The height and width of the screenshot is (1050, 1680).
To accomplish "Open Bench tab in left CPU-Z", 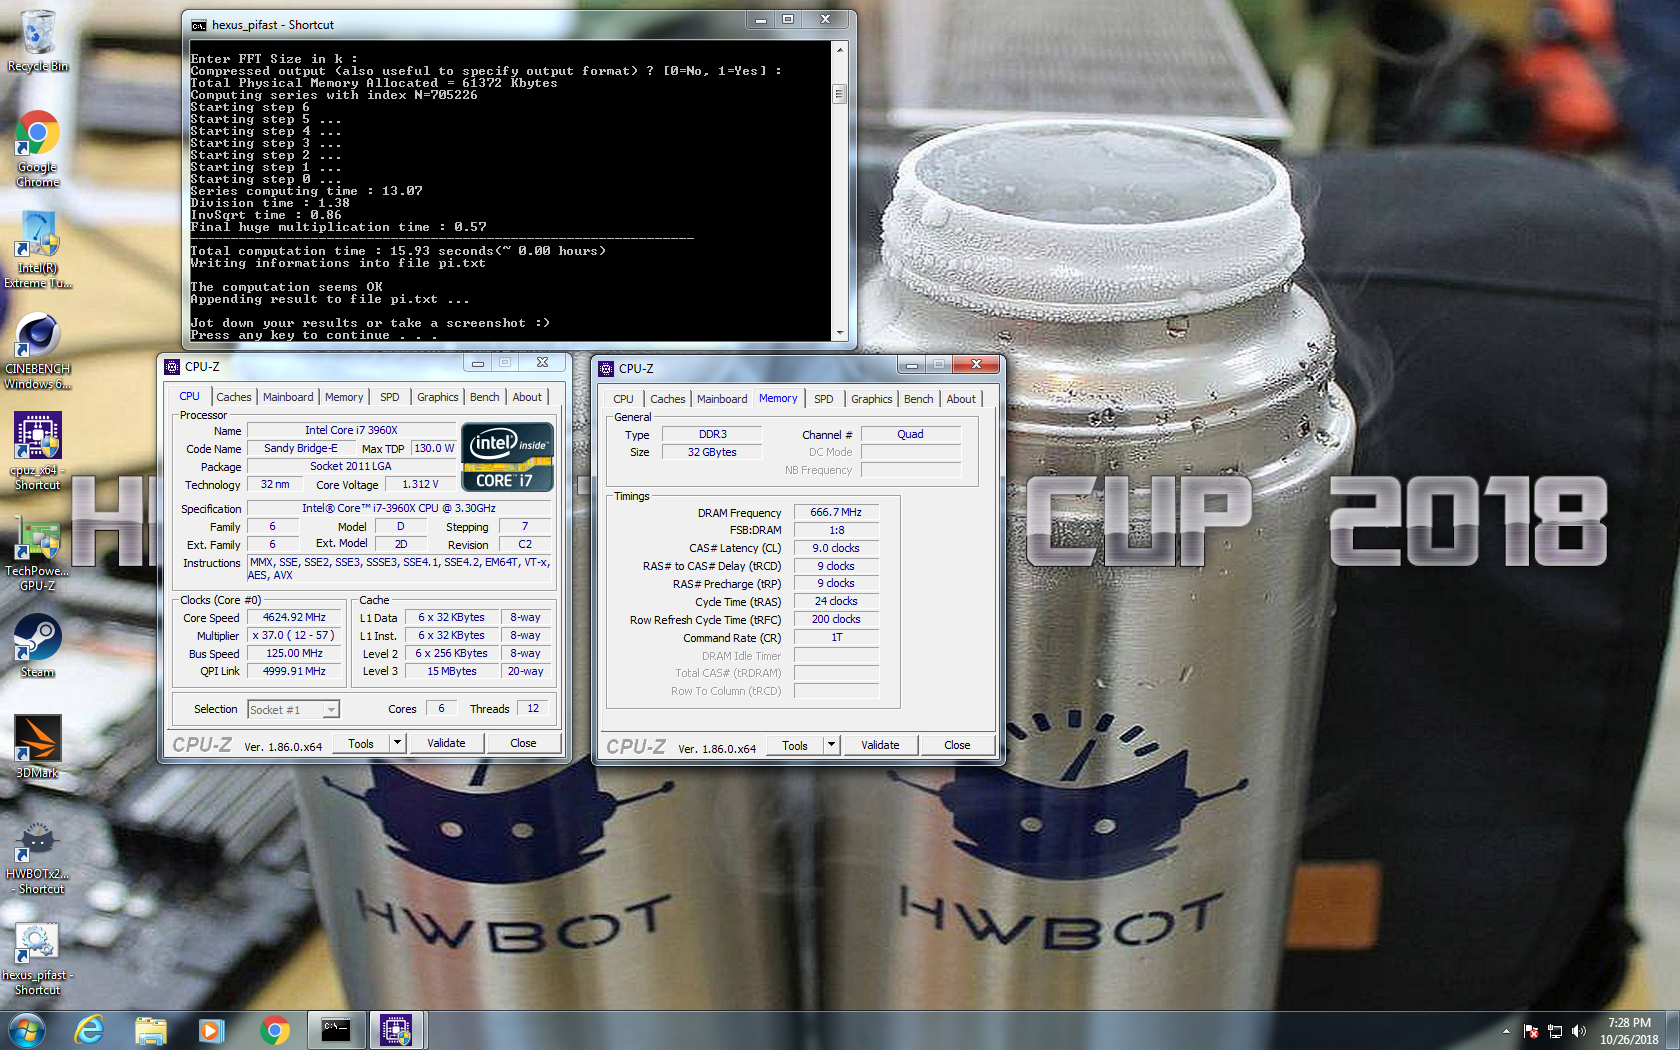I will click(x=485, y=397).
